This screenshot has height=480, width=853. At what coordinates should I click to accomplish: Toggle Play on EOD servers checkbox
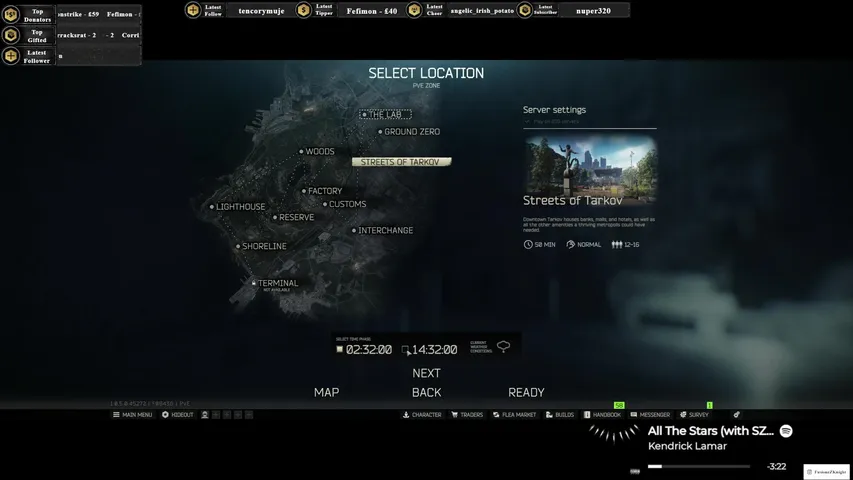(x=527, y=121)
